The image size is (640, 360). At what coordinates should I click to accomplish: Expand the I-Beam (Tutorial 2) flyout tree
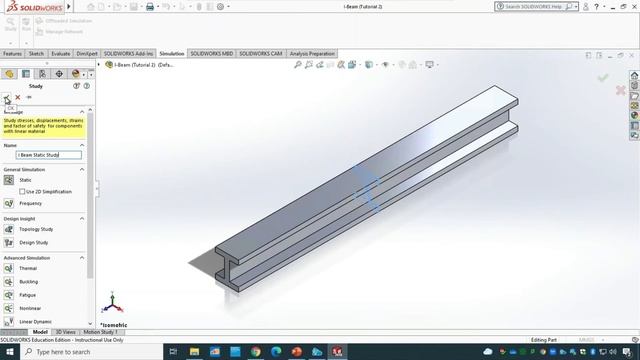98,64
